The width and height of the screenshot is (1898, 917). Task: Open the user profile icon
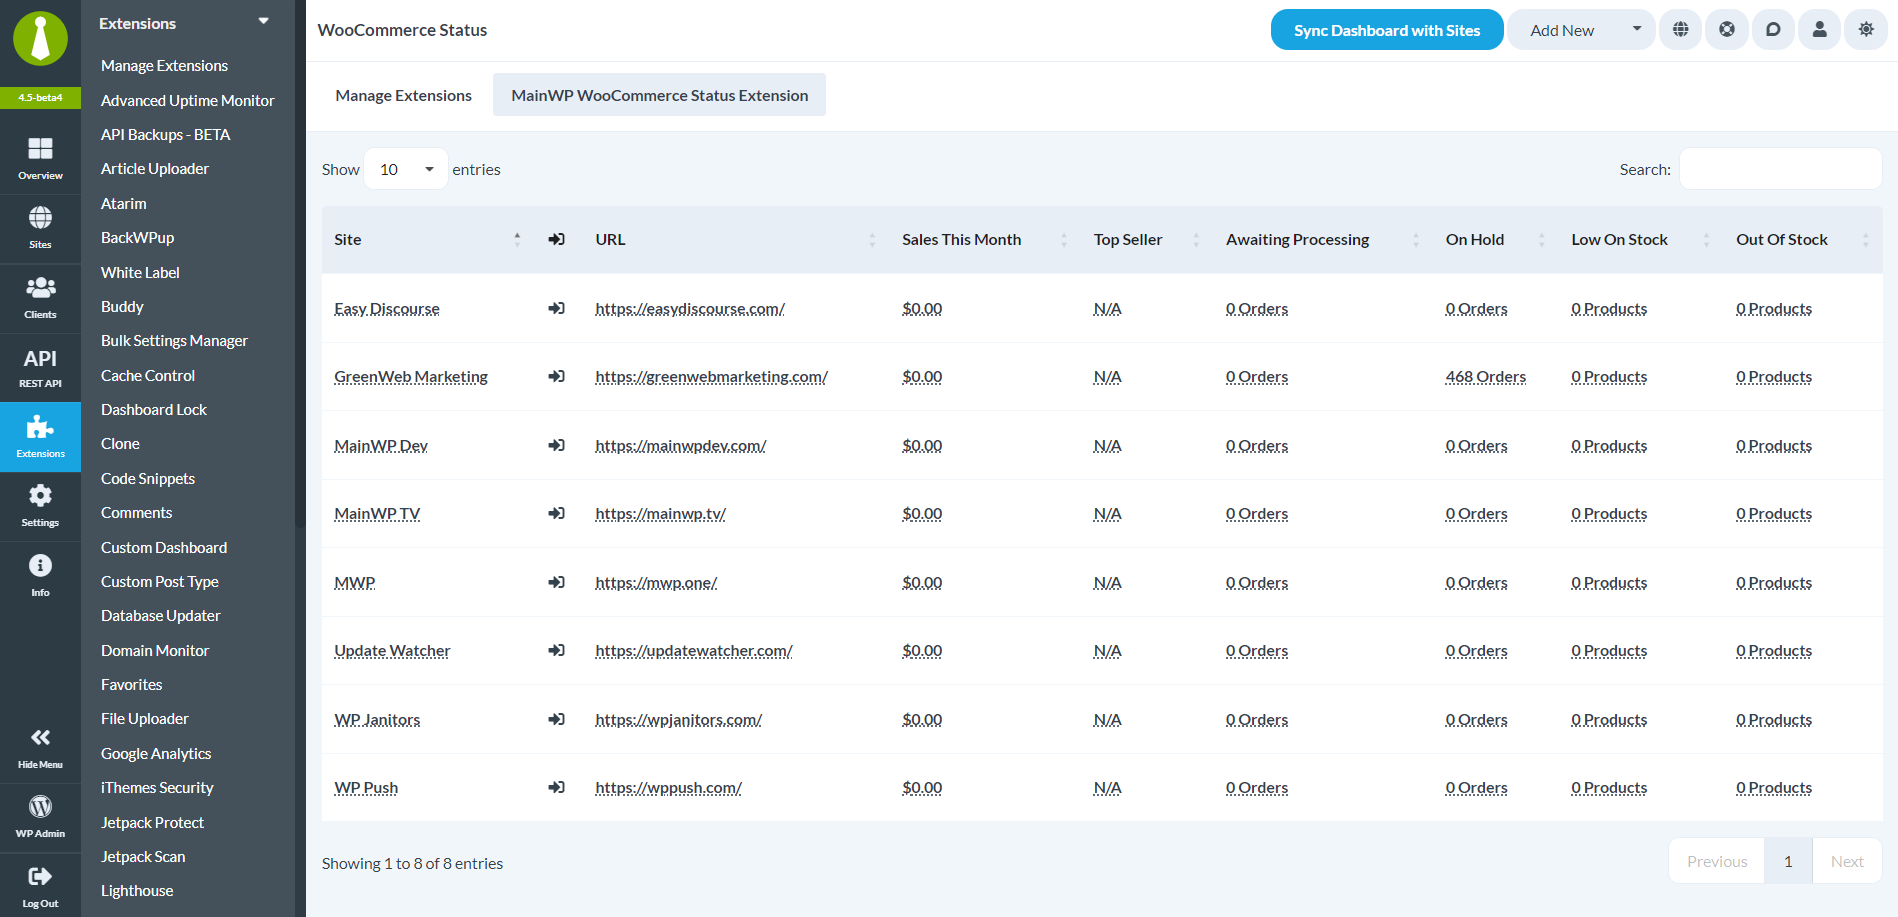click(x=1820, y=30)
